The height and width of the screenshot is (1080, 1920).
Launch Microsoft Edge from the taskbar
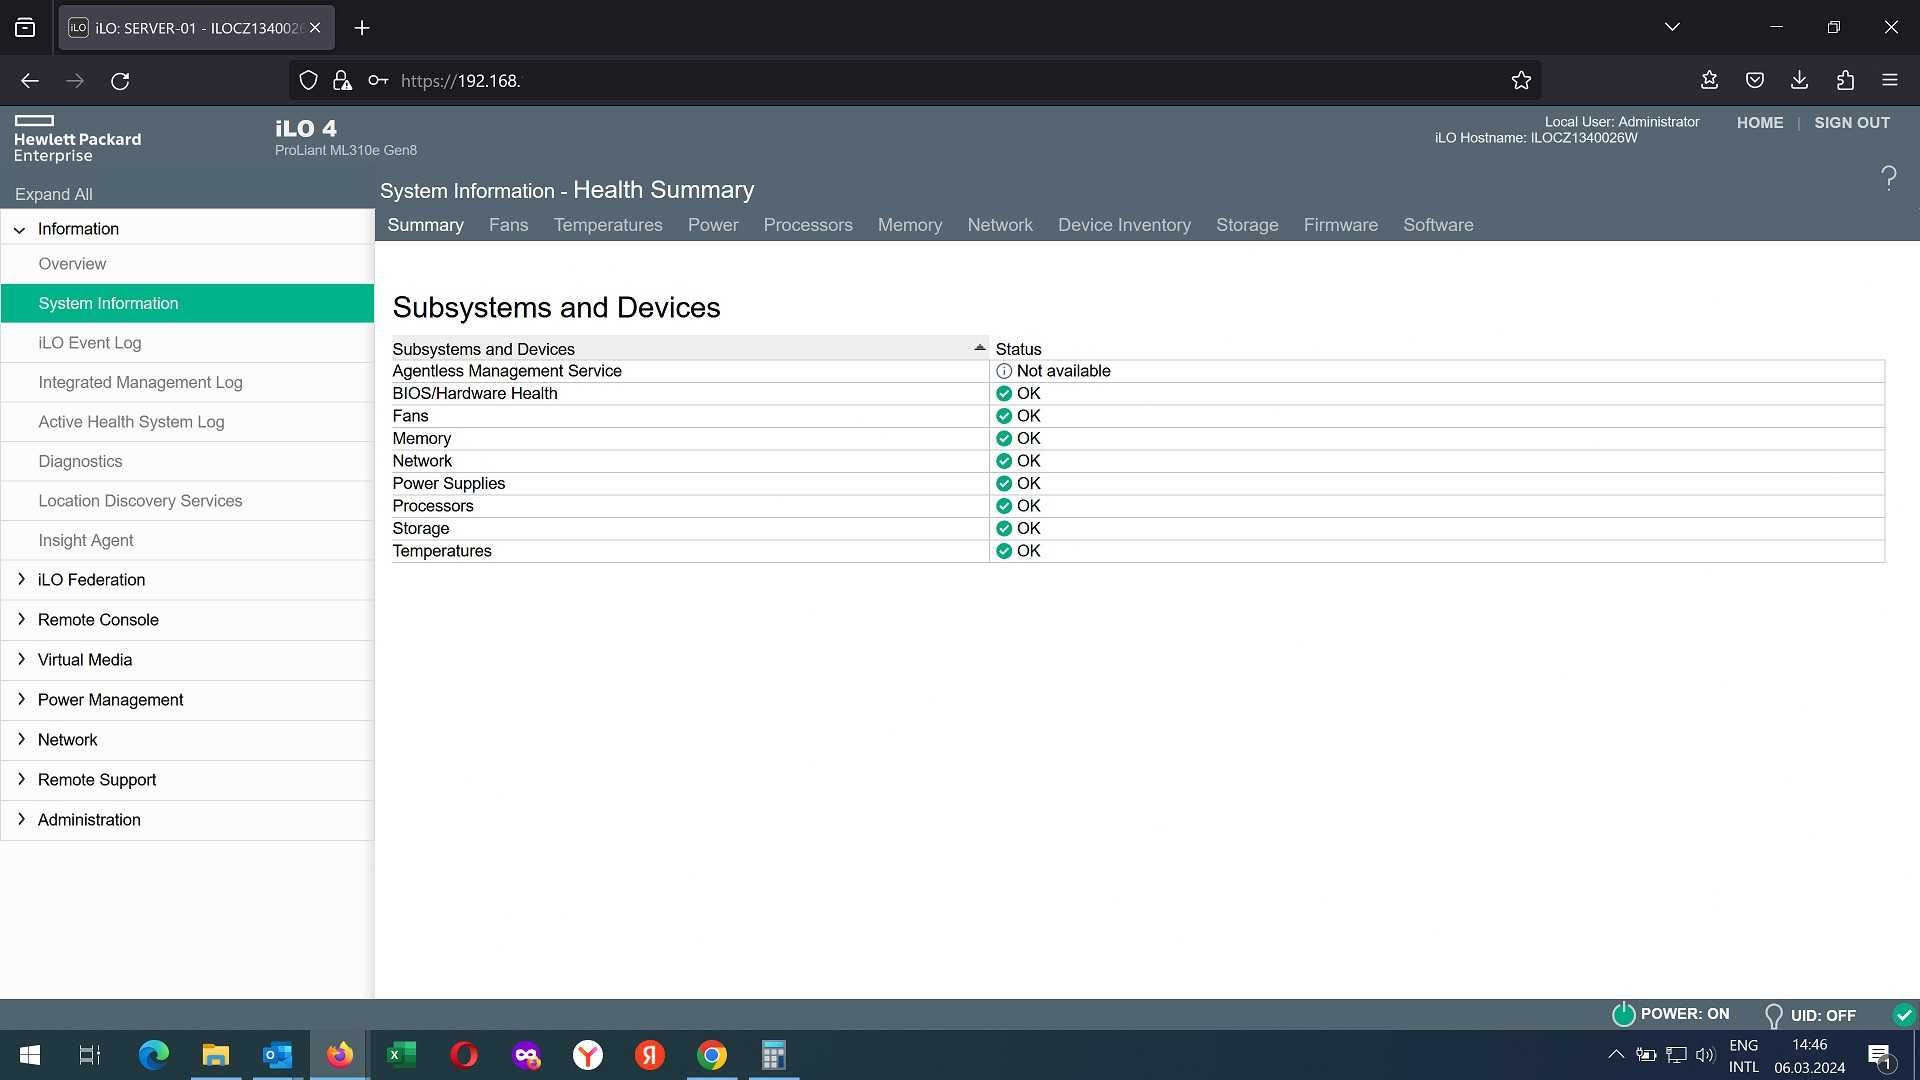[x=153, y=1055]
